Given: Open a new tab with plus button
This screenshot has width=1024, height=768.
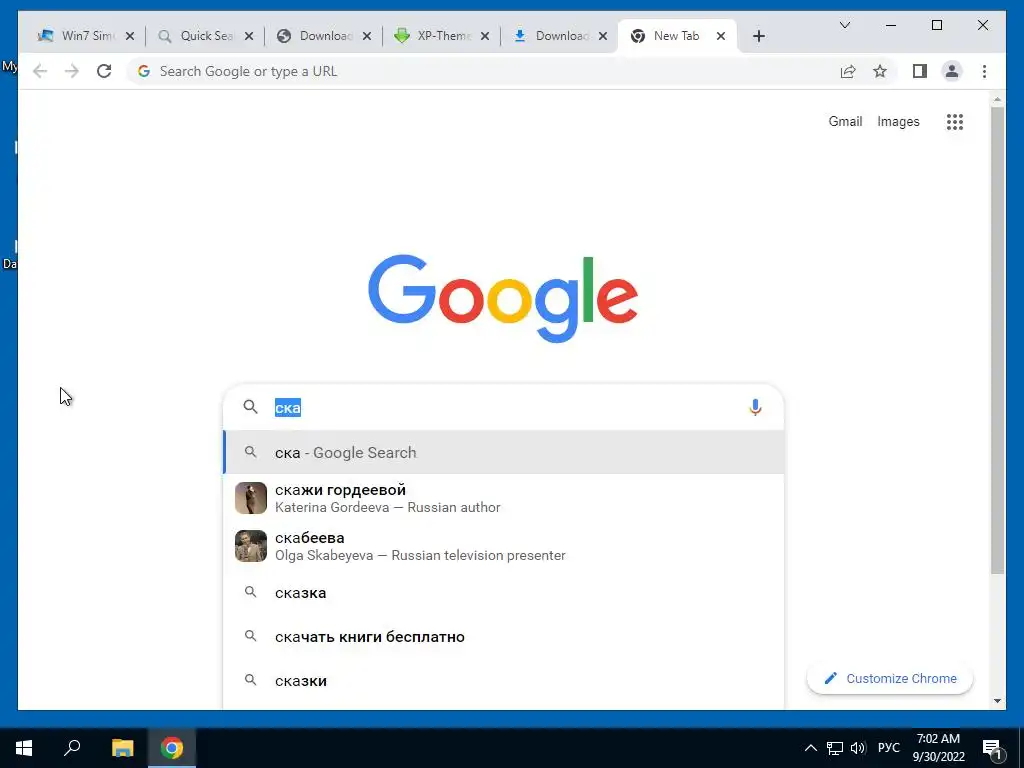Looking at the screenshot, I should click(758, 36).
